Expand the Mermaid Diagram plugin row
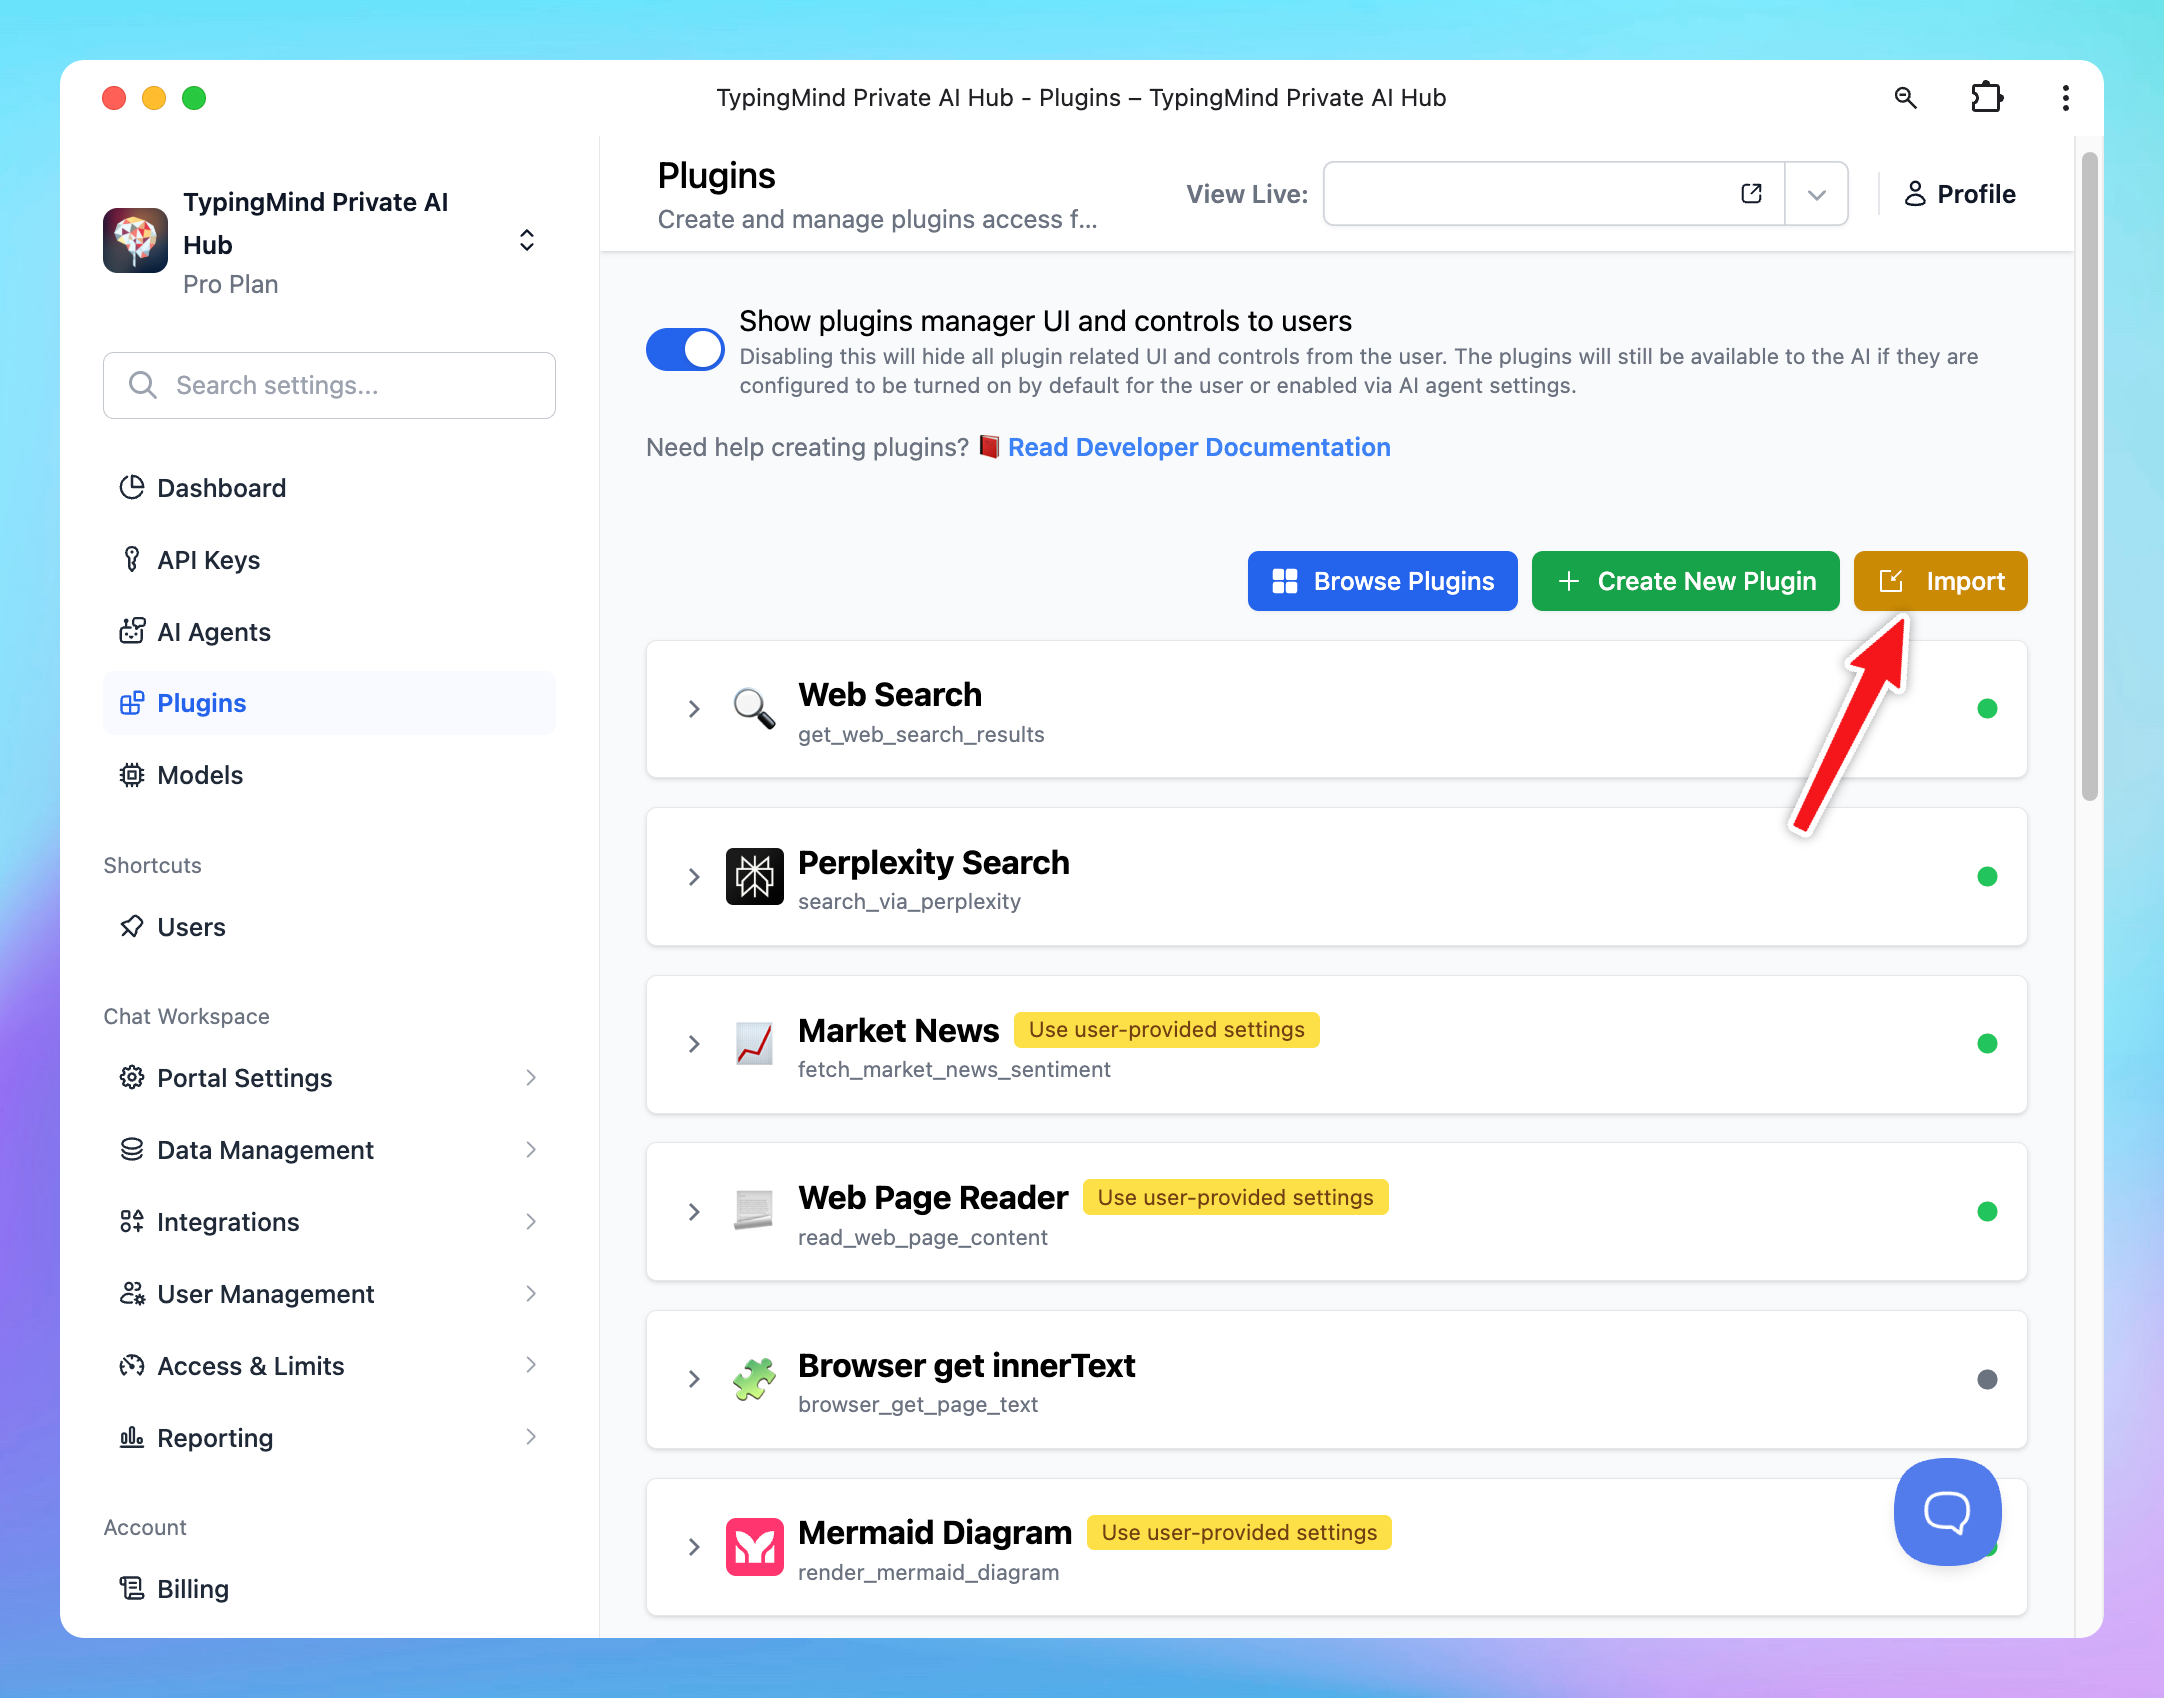The image size is (2164, 1698). pyautogui.click(x=694, y=1547)
